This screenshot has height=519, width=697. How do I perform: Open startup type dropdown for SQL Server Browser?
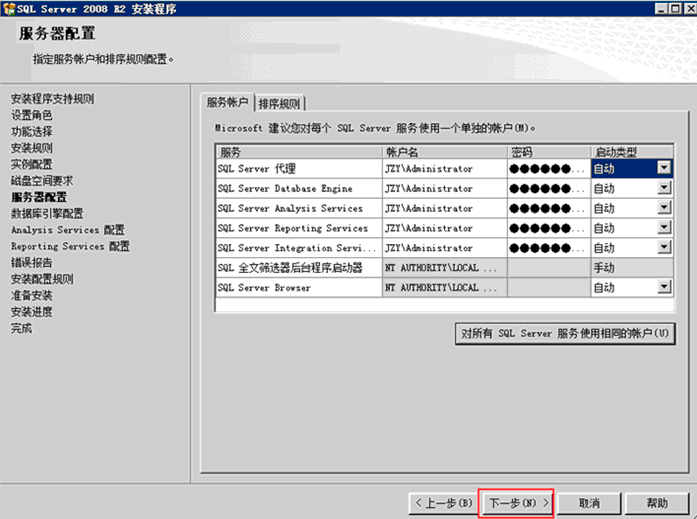pyautogui.click(x=664, y=287)
